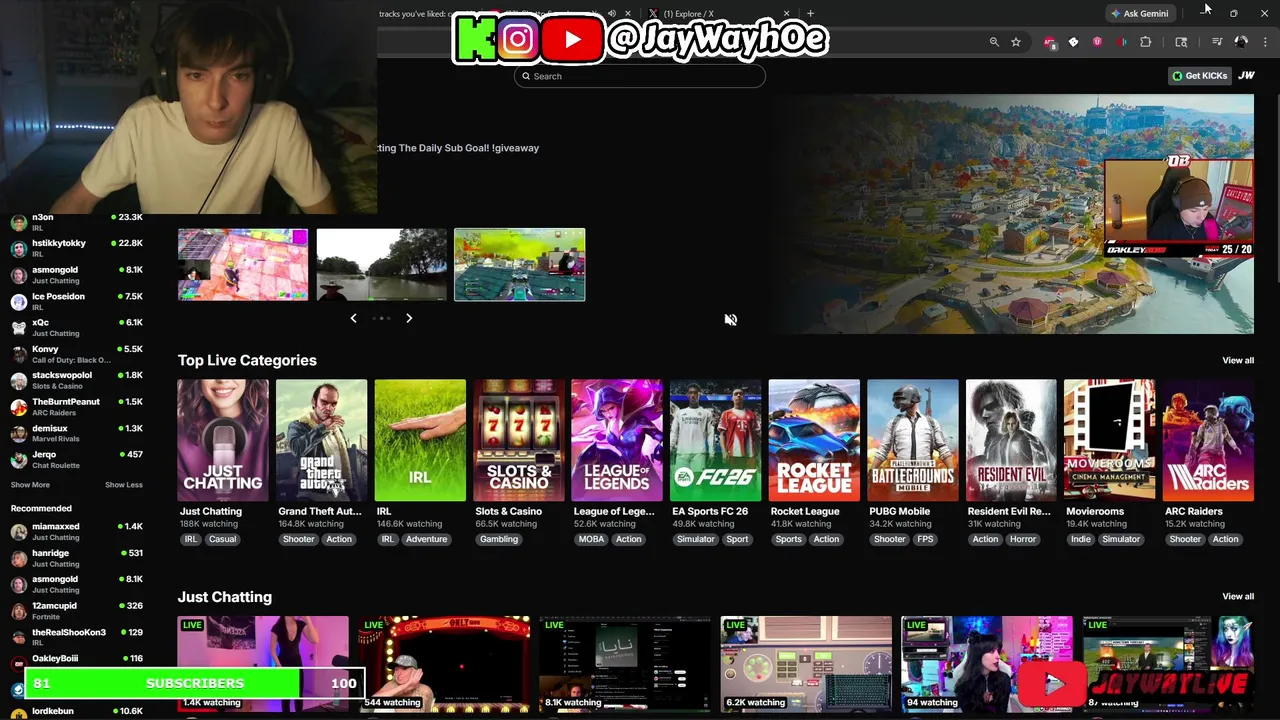This screenshot has height=720, width=1280.
Task: Open the Chrome three-dot menu
Action: (x=1266, y=42)
